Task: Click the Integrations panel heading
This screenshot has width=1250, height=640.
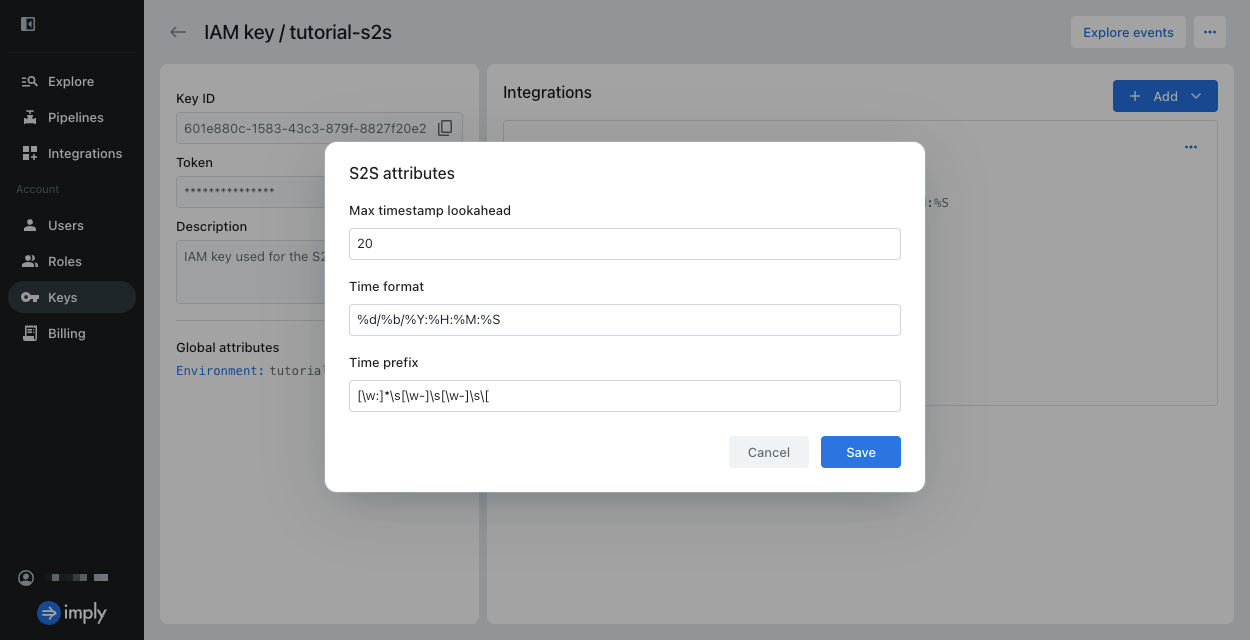Action: (x=547, y=92)
